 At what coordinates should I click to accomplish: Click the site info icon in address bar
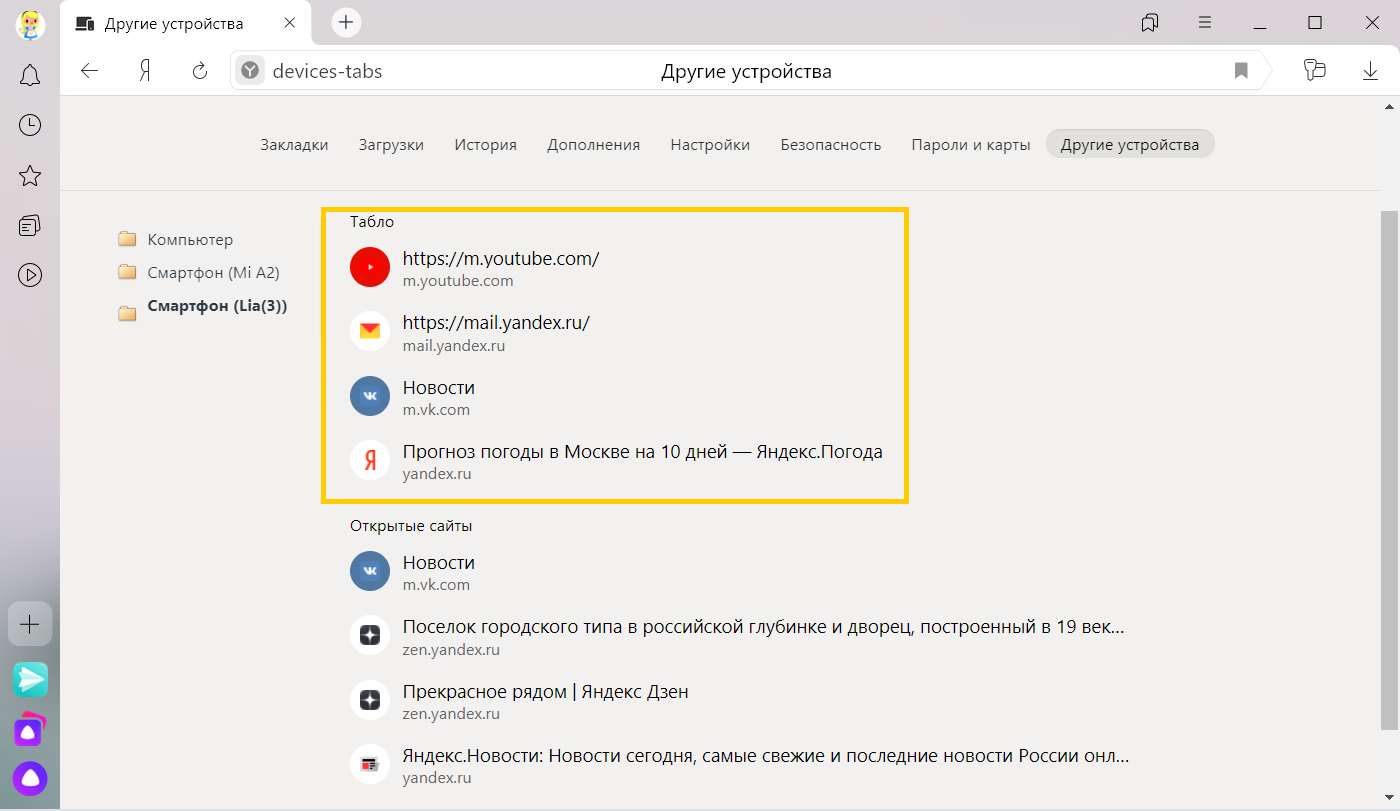point(250,71)
